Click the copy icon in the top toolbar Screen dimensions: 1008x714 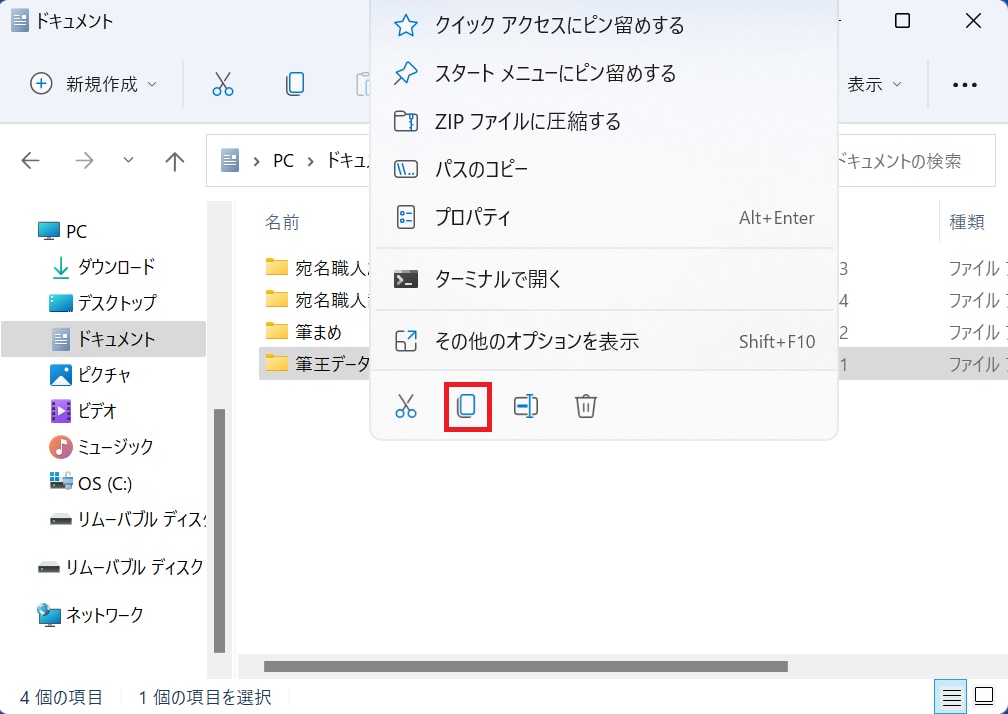pos(294,84)
